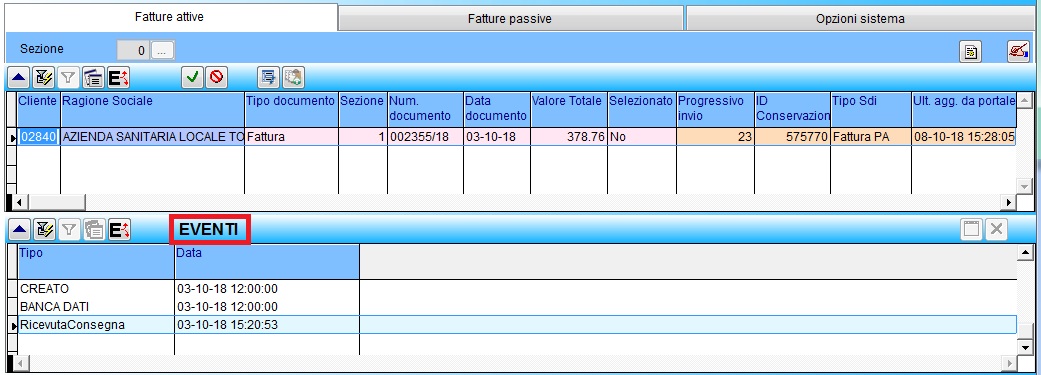Viewport: 1041px width, 375px height.
Task: Click the list-view icon in invoices toolbar
Action: [94, 78]
